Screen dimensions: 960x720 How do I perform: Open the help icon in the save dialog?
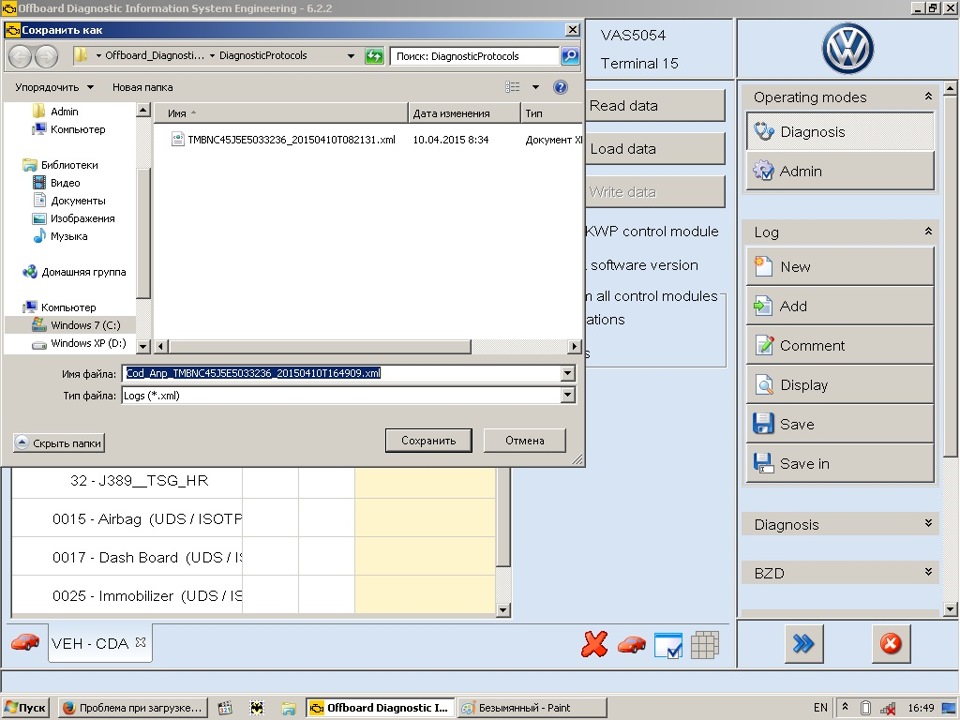(560, 87)
